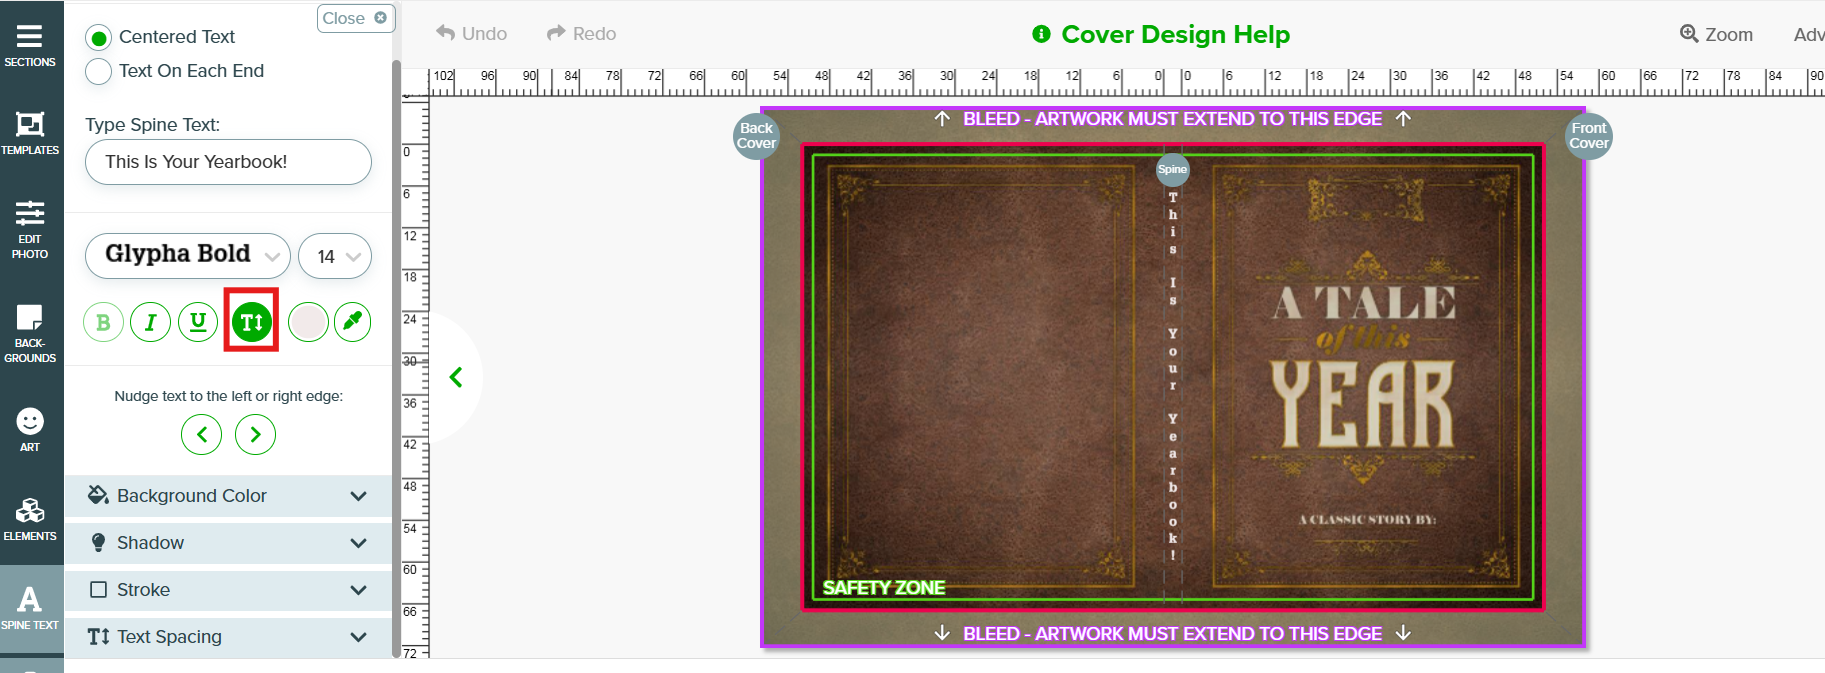Open the Edit Photo sidebar tool
This screenshot has width=1825, height=673.
pyautogui.click(x=30, y=229)
